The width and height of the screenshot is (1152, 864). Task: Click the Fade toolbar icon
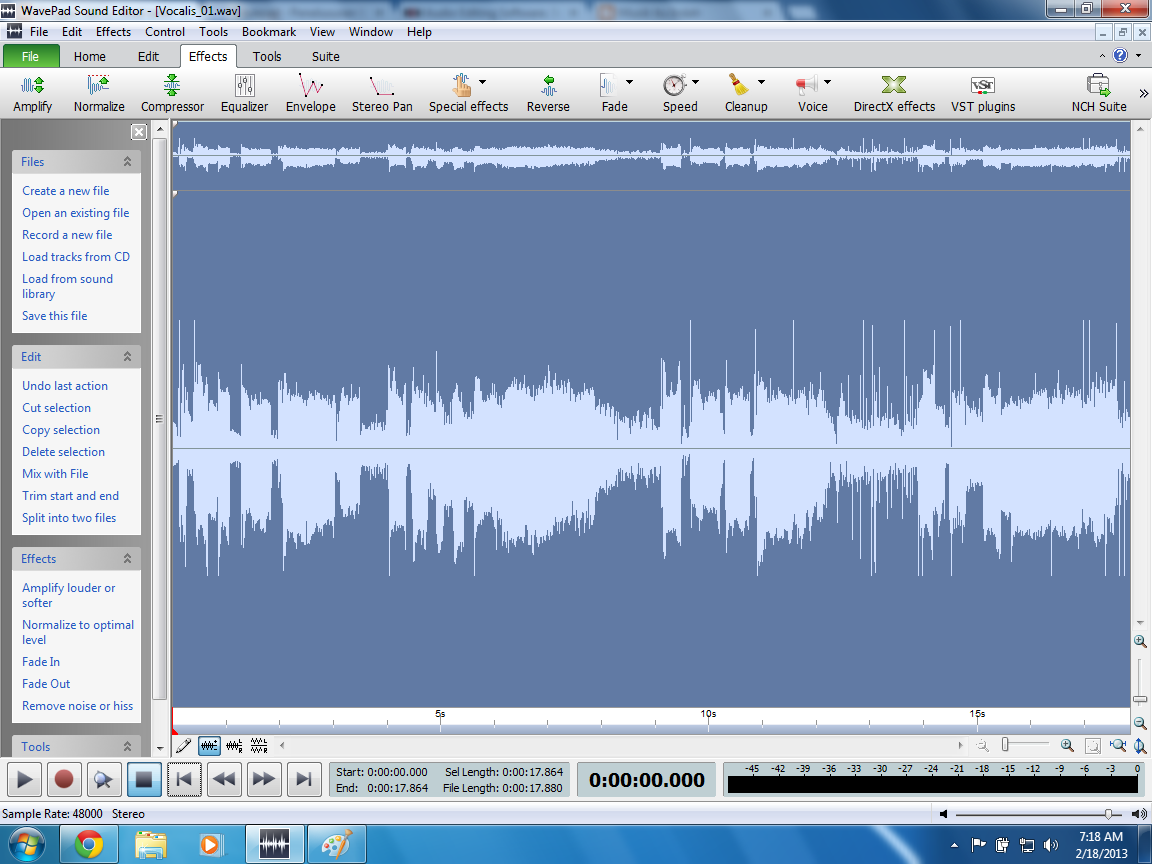(x=608, y=85)
